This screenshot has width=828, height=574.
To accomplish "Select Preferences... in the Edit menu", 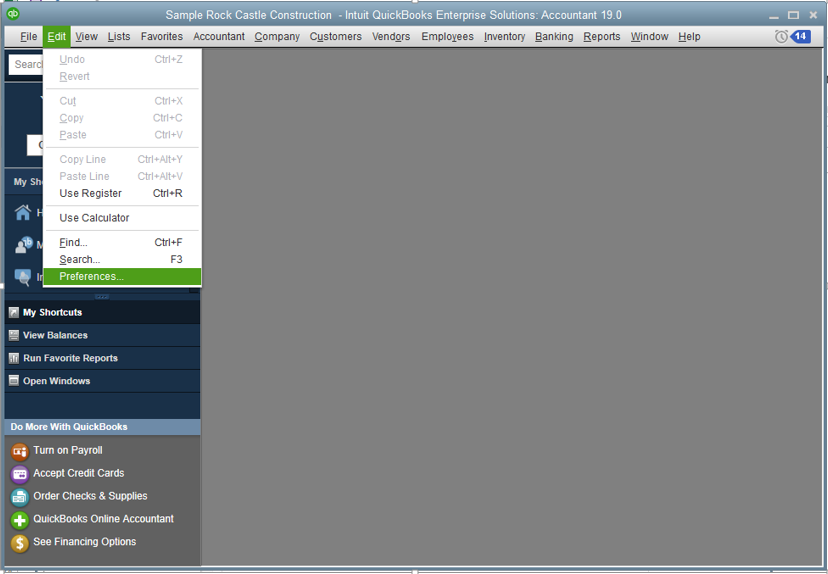I will point(122,277).
